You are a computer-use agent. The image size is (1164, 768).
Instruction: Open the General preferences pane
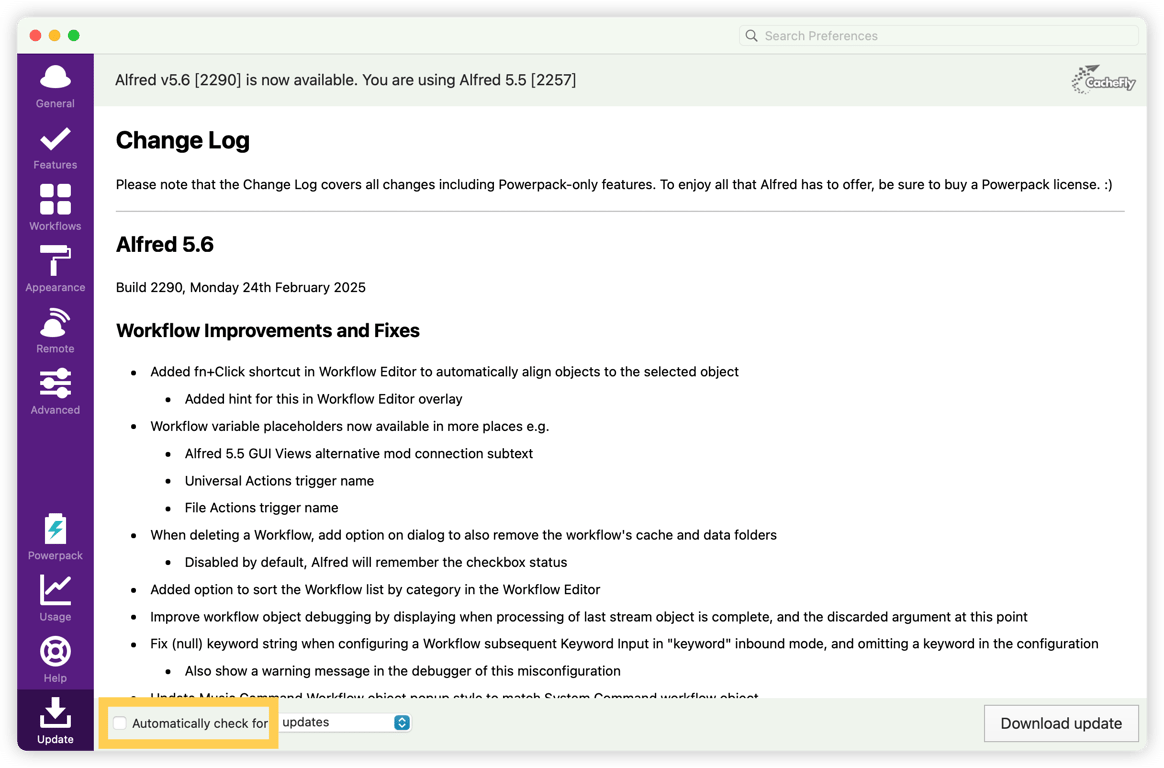pyautogui.click(x=55, y=87)
